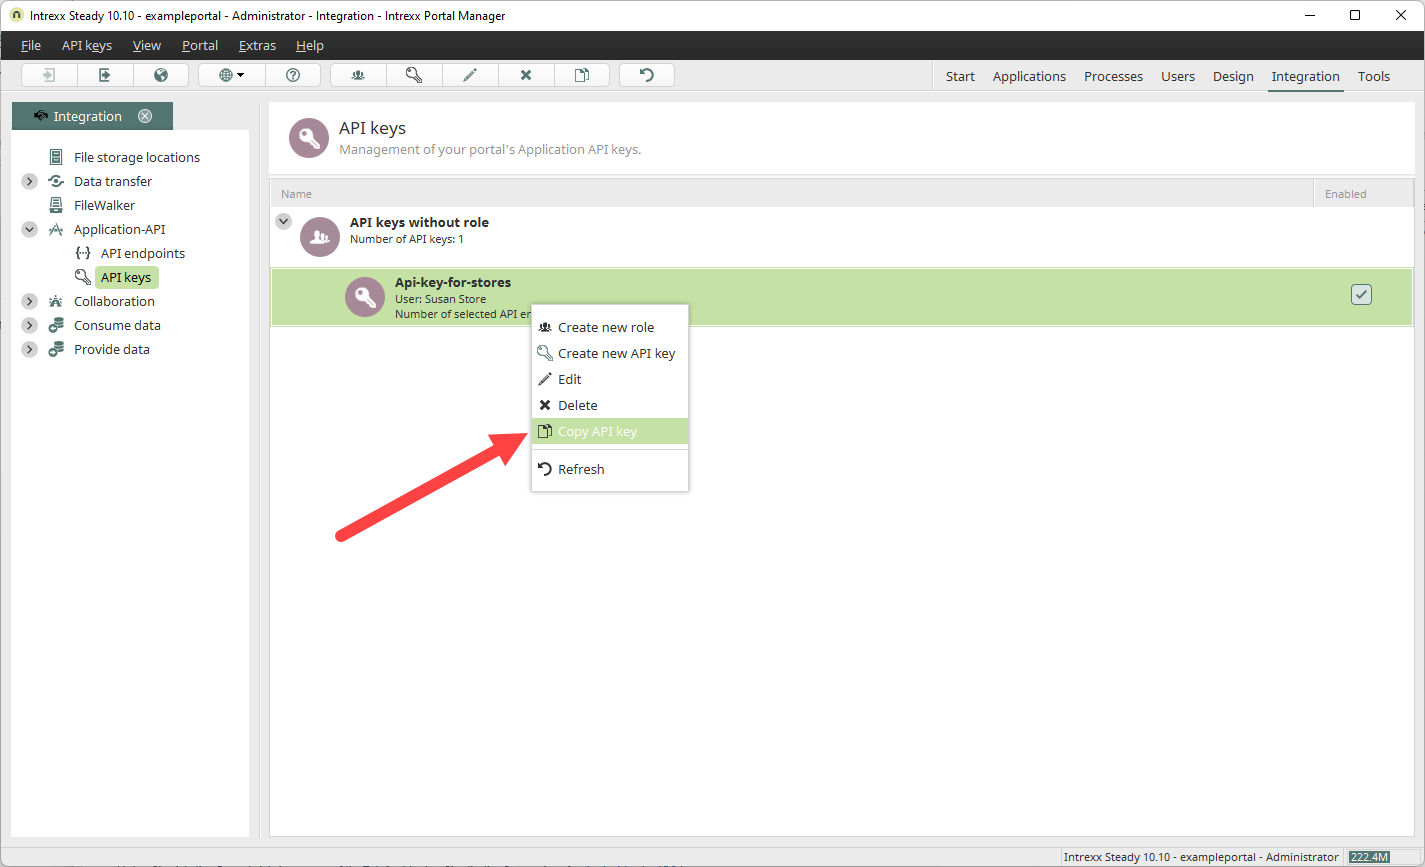Viewport: 1425px width, 867px height.
Task: Switch to the Applications module tab
Action: [x=1029, y=76]
